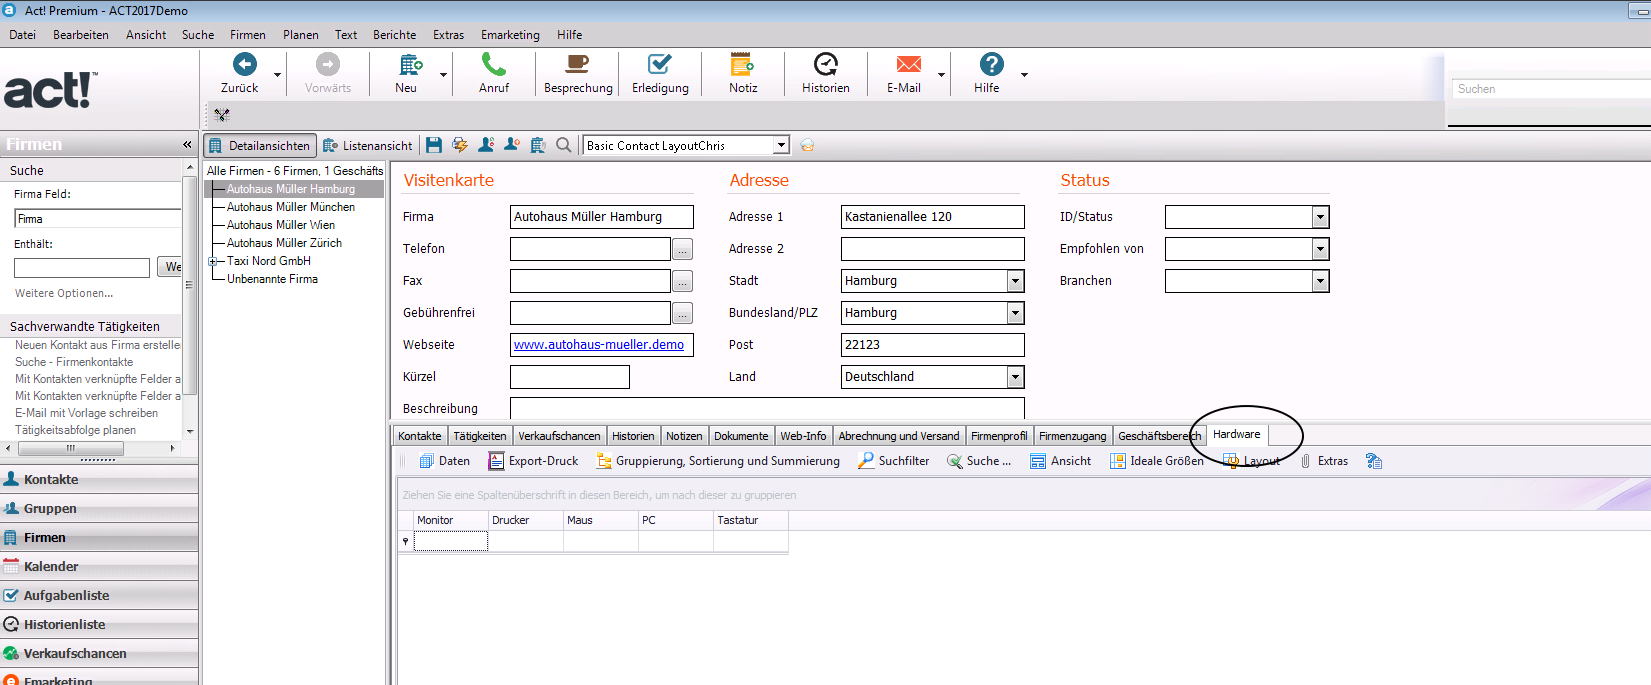The width and height of the screenshot is (1651, 685).
Task: Open the Branchen dropdown
Action: (x=1320, y=281)
